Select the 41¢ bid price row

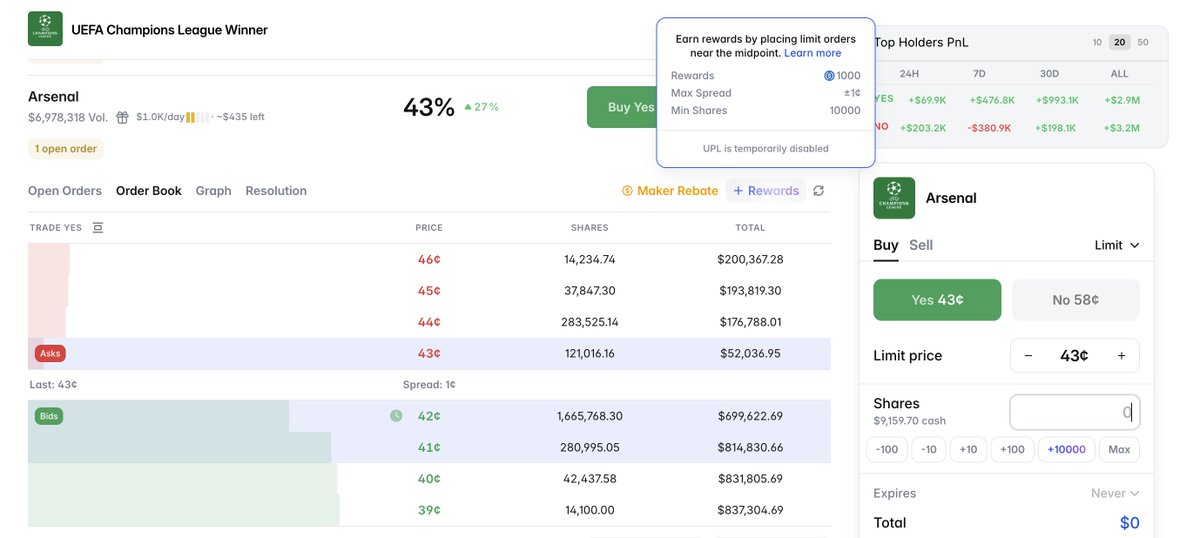[x=429, y=447]
